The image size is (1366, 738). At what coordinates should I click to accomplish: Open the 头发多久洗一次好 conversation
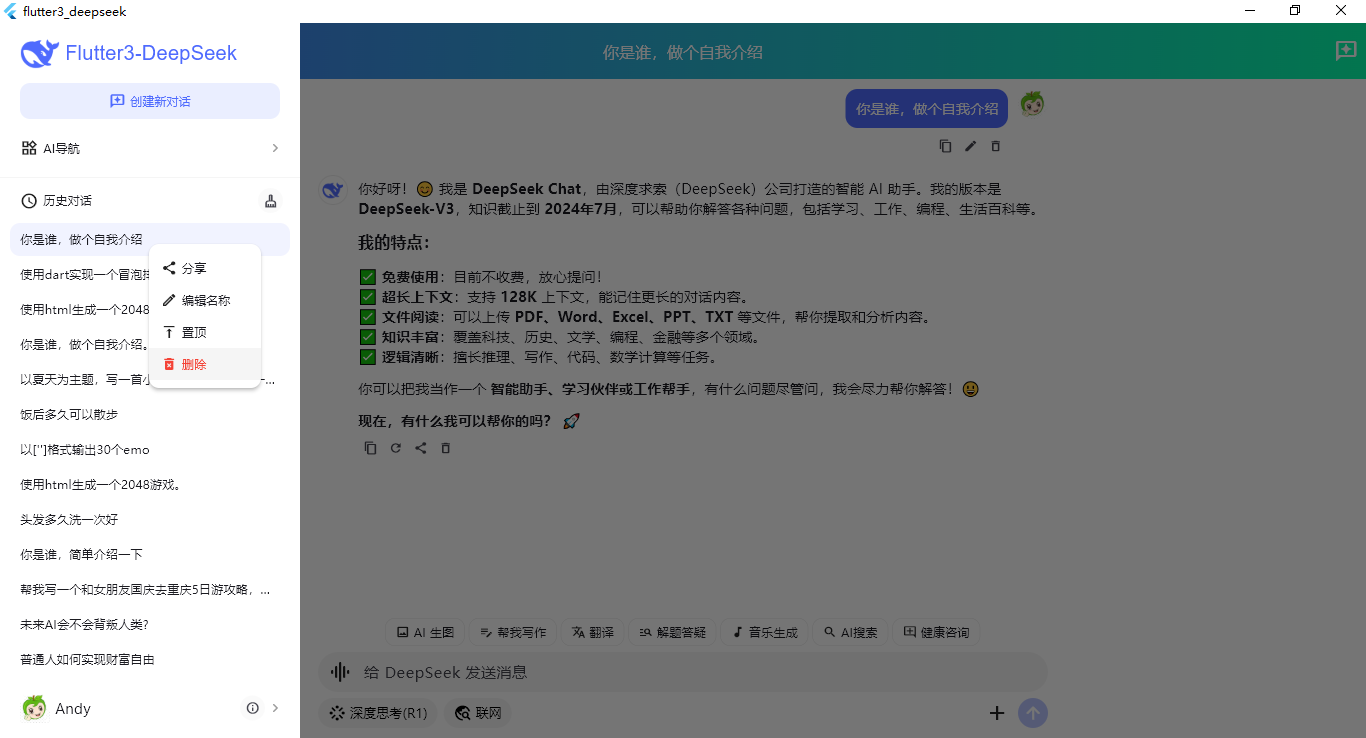[150, 519]
